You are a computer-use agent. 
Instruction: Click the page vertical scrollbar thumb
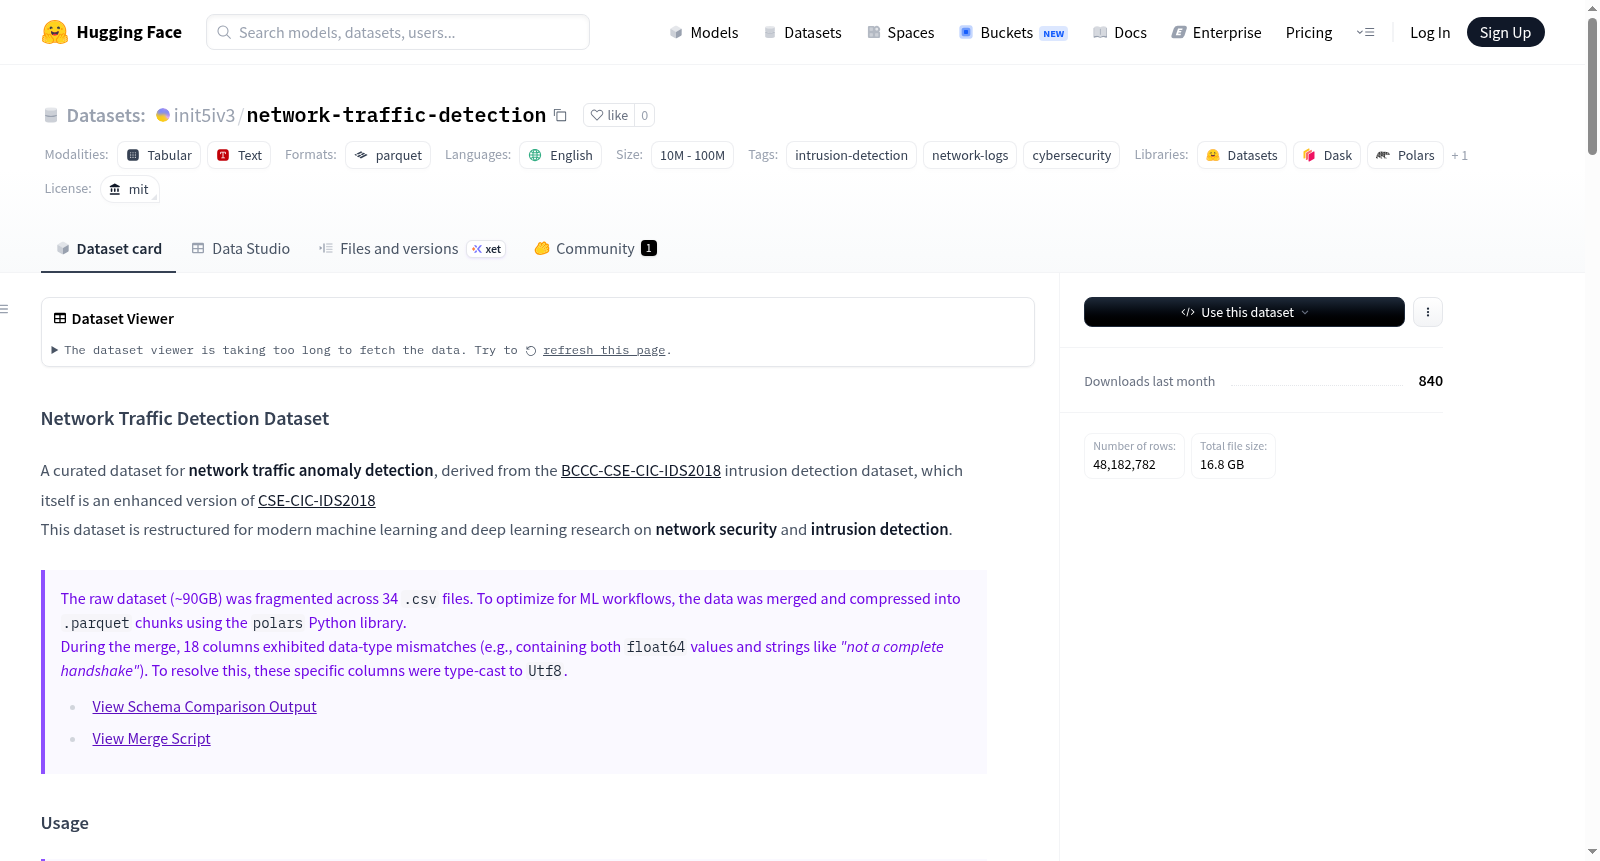(x=1592, y=86)
